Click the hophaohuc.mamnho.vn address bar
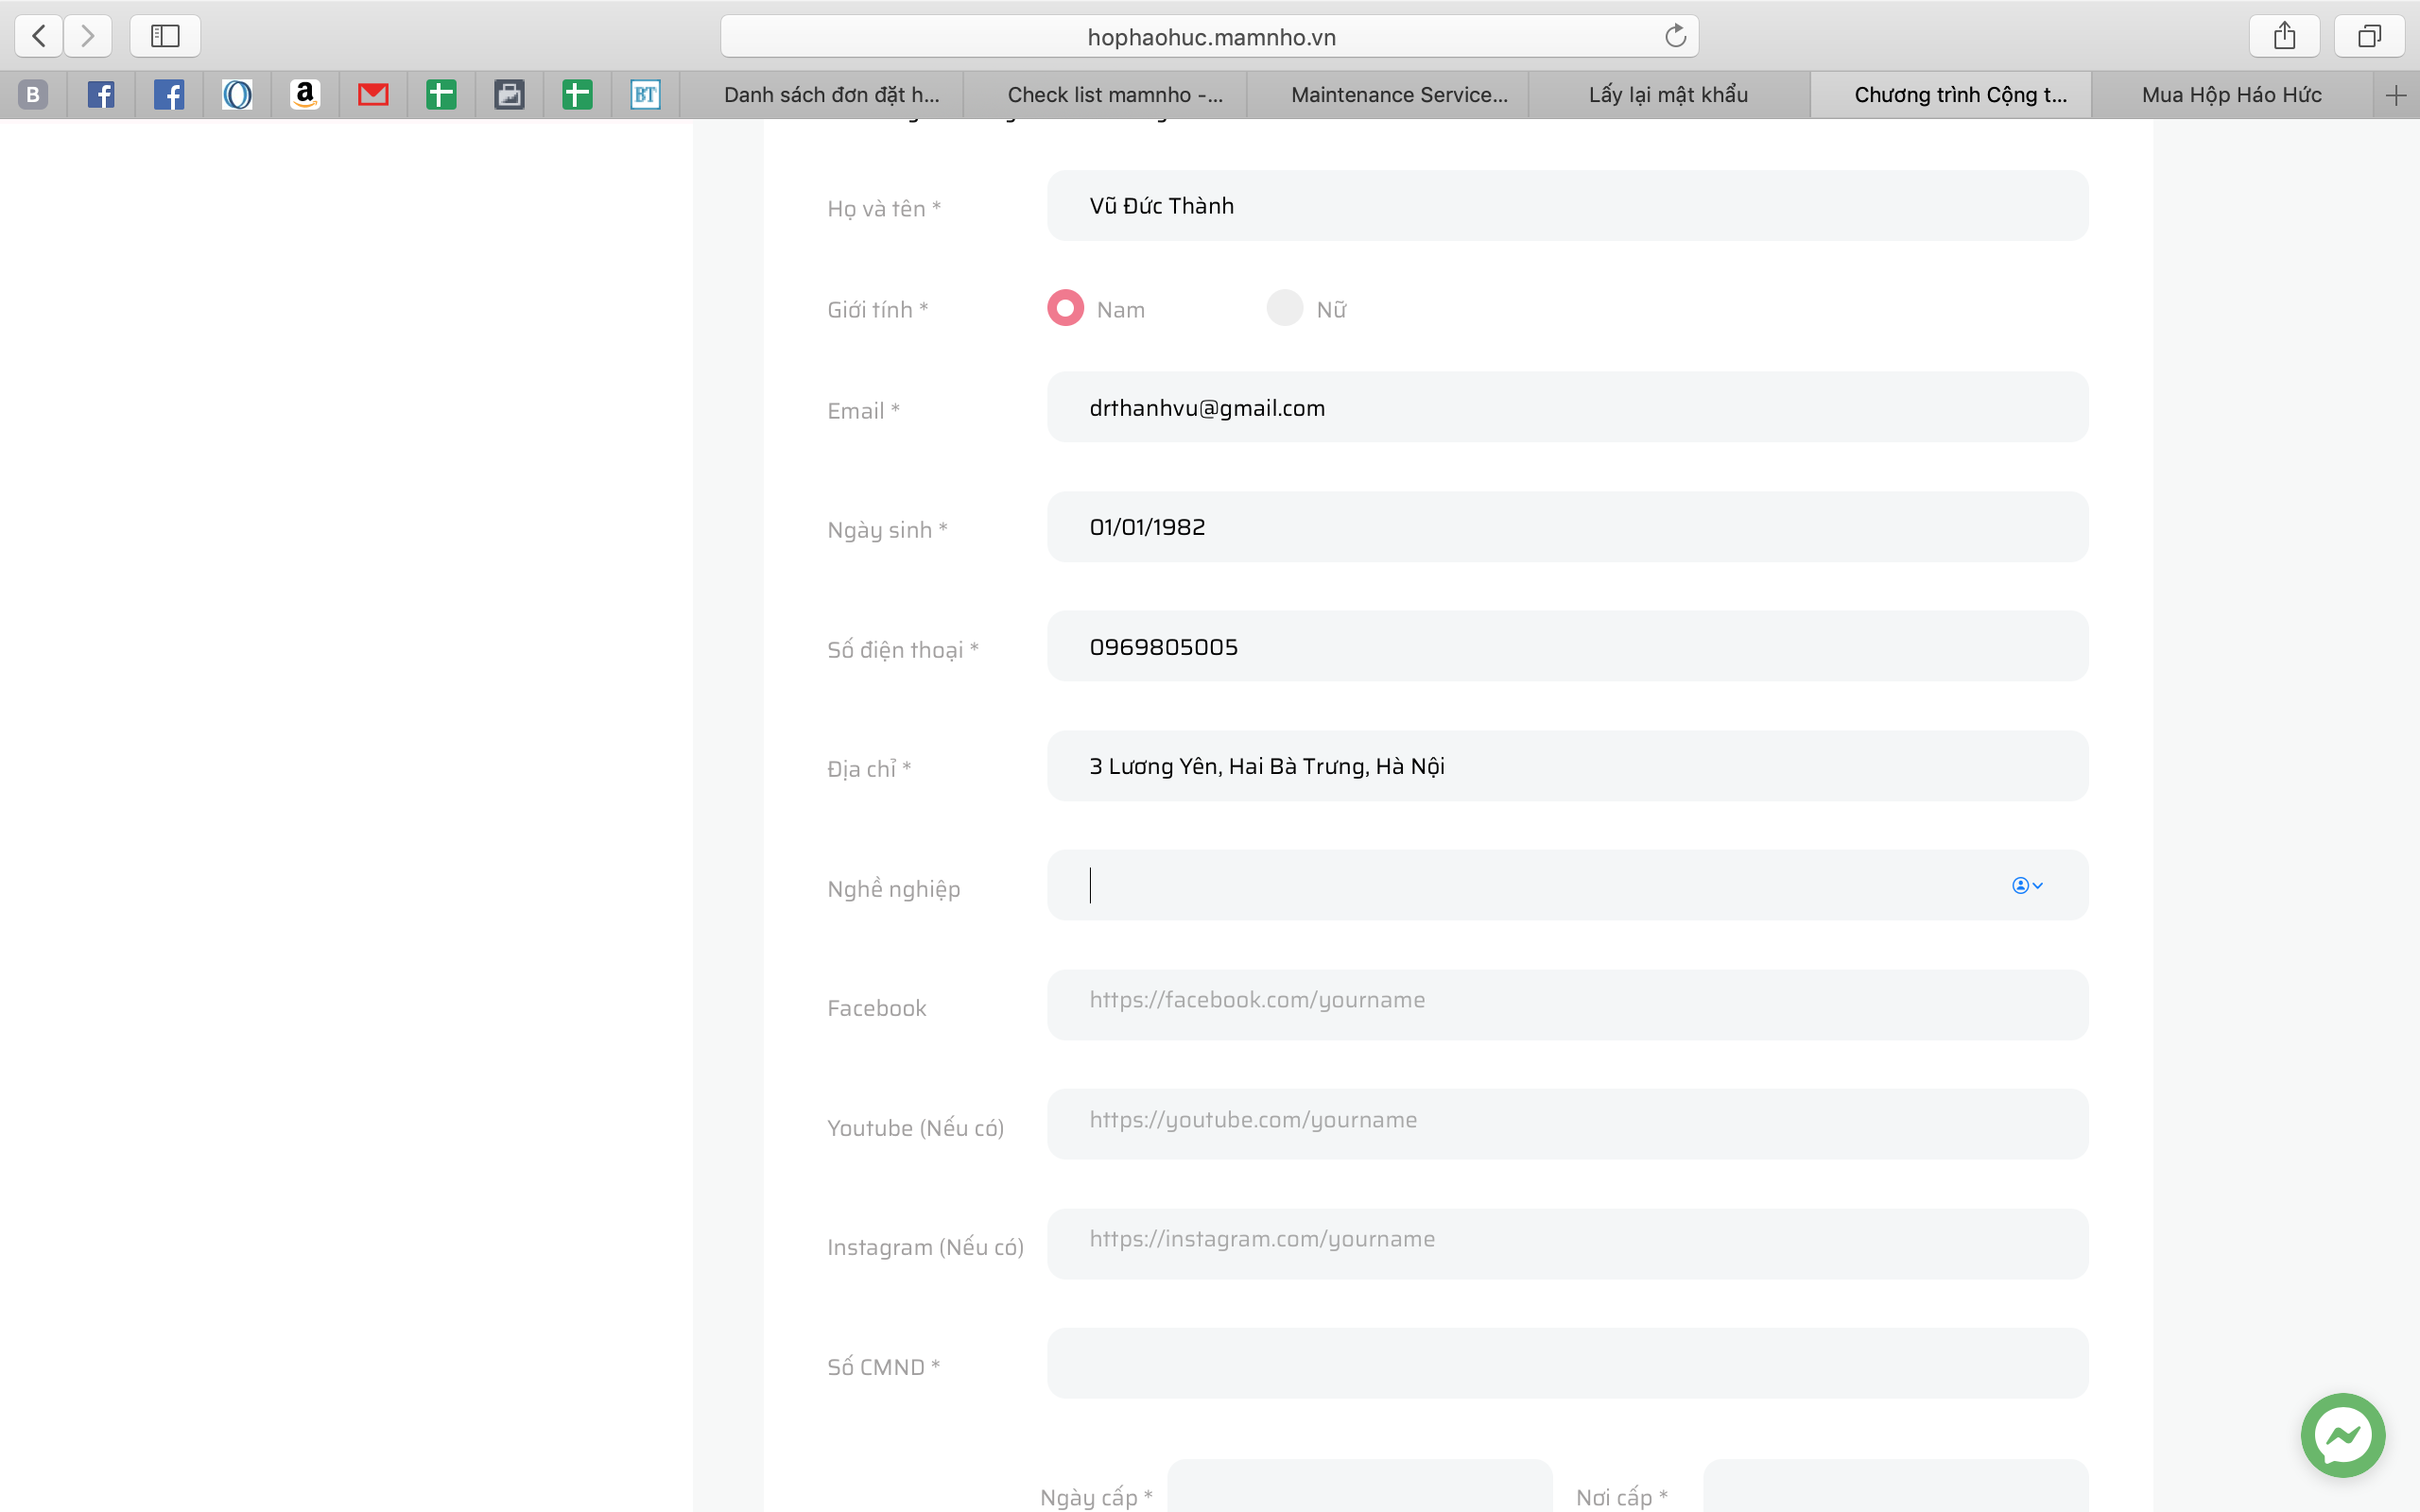The image size is (2420, 1512). tap(1209, 36)
